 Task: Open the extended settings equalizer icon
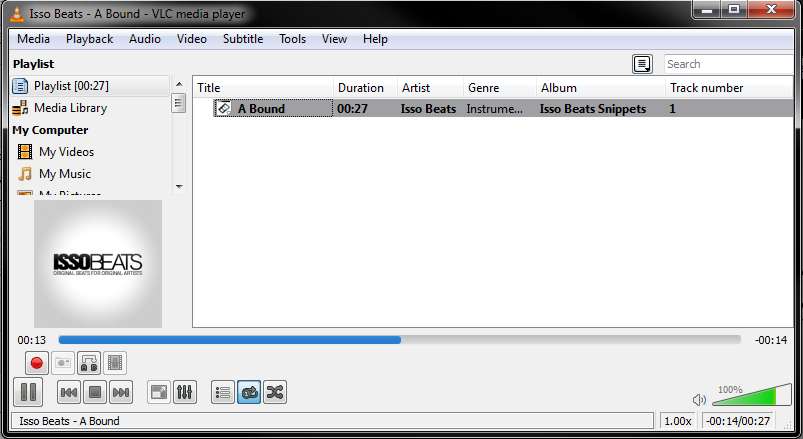[x=184, y=393]
